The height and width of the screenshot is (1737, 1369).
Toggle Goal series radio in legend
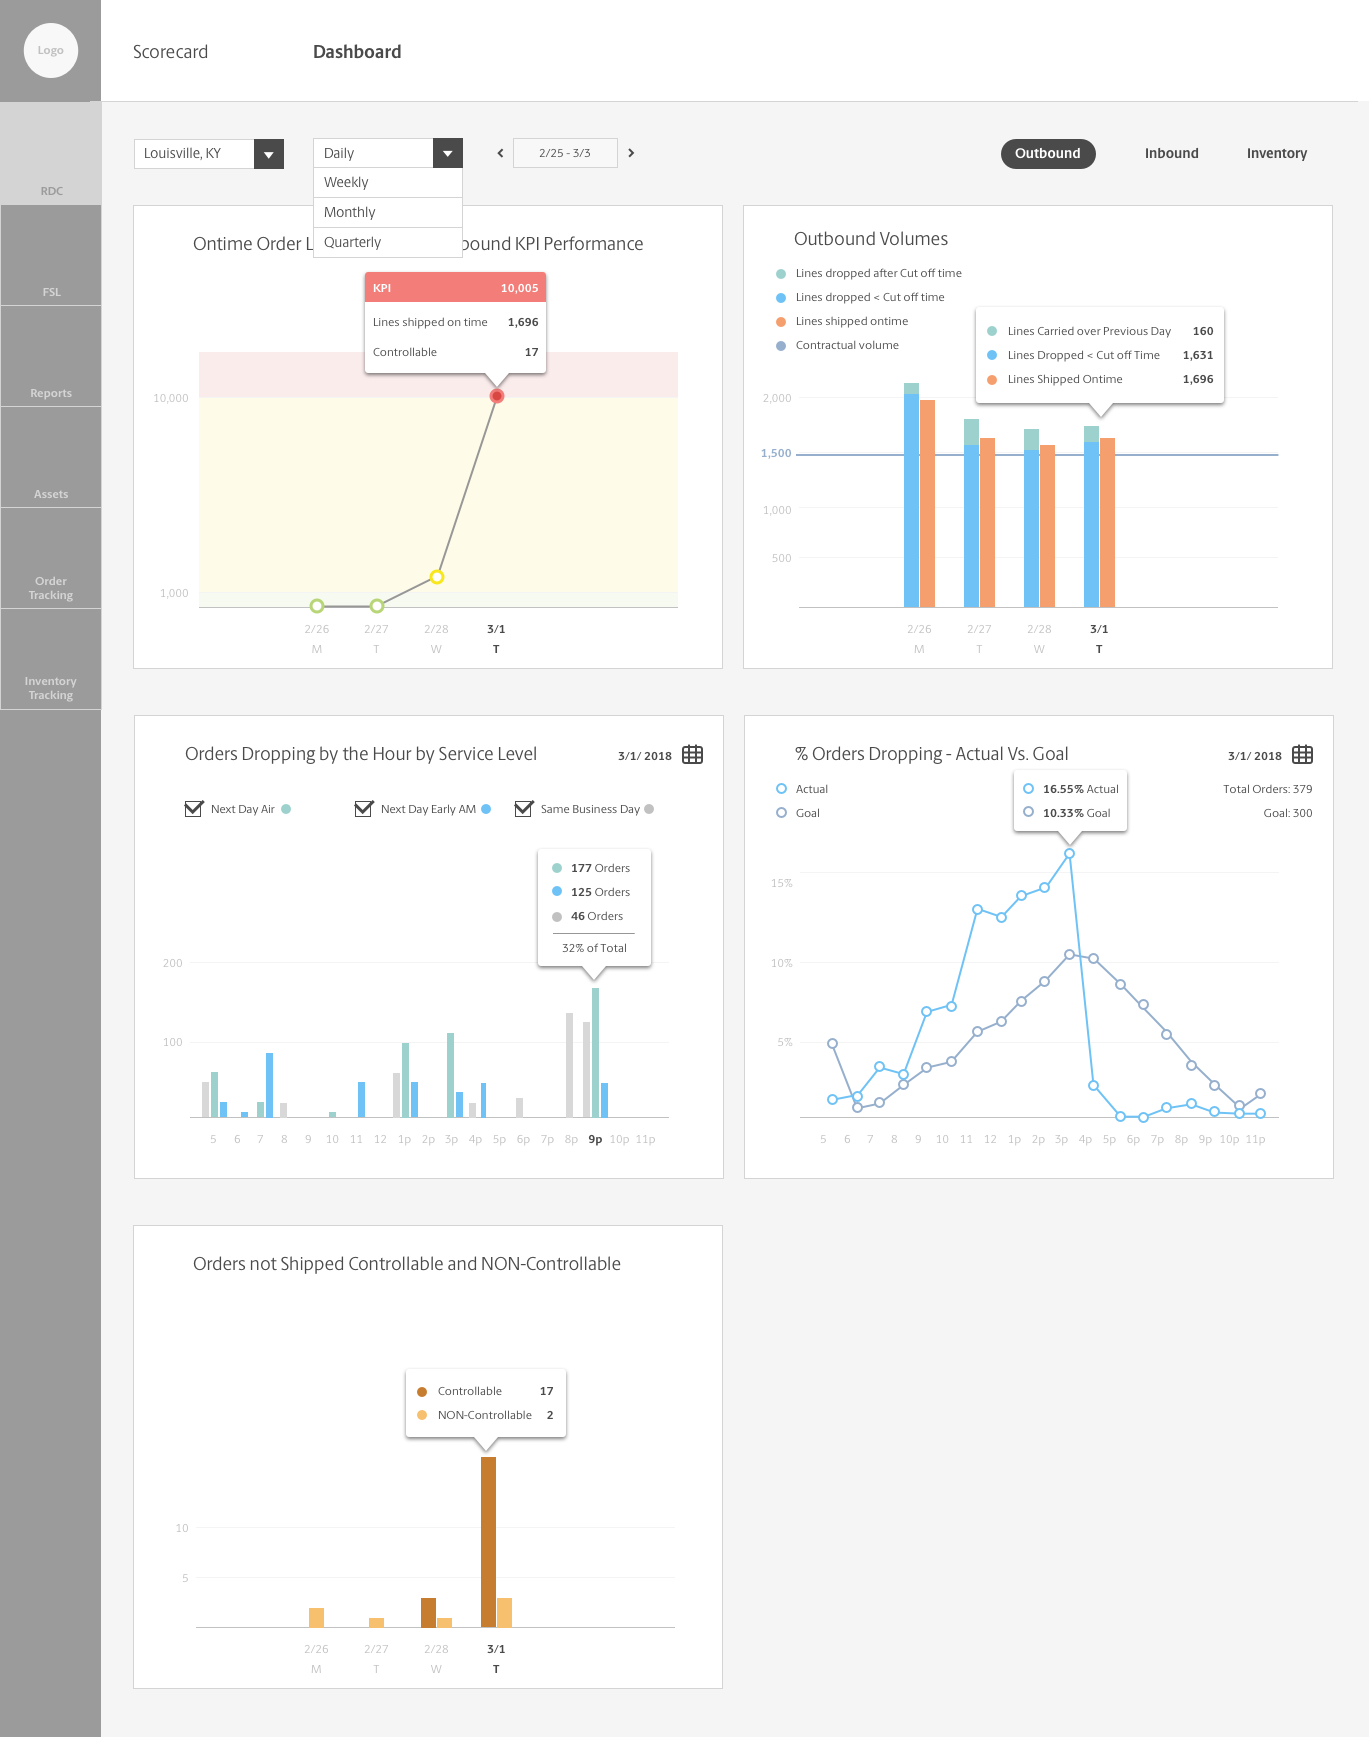pos(781,813)
